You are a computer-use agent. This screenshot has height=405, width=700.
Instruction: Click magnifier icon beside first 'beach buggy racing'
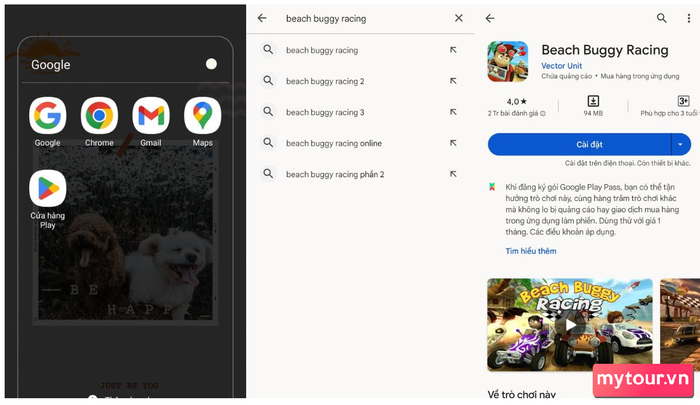[x=268, y=50]
